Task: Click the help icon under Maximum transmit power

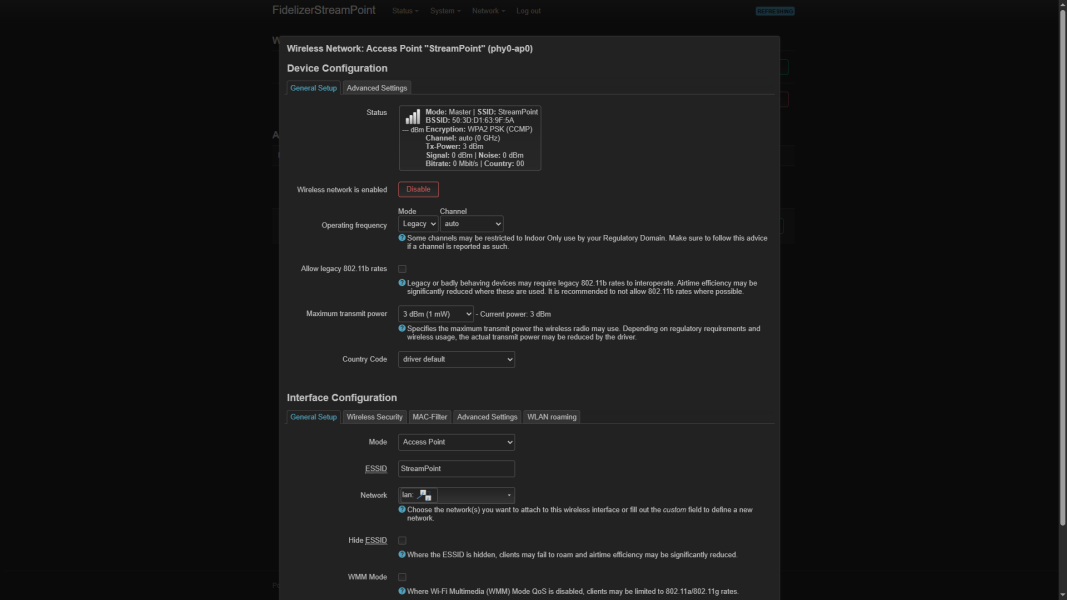Action: (402, 328)
